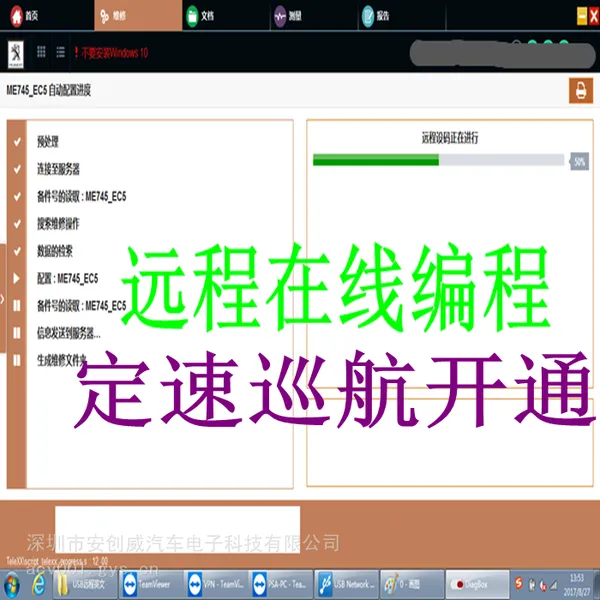This screenshot has width=600, height=600.
Task: Open the 不要安装Windows 10 warning message
Action: point(114,52)
